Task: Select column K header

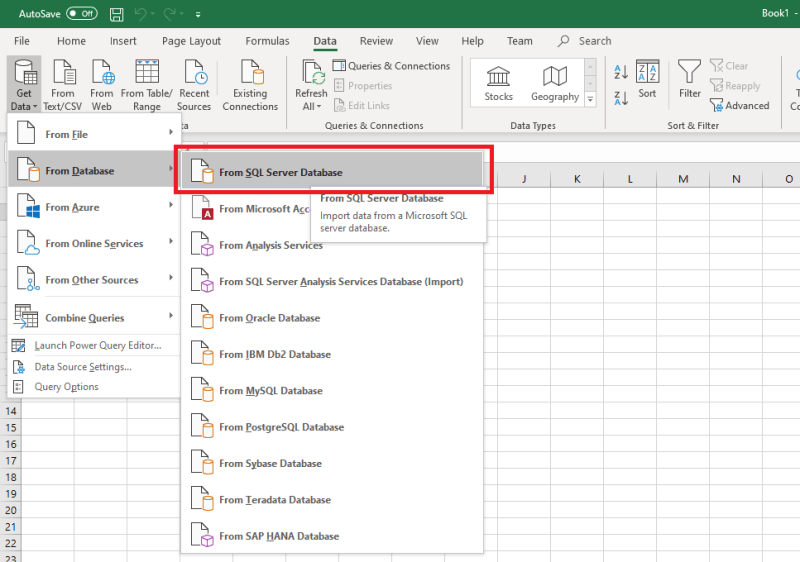Action: click(577, 179)
